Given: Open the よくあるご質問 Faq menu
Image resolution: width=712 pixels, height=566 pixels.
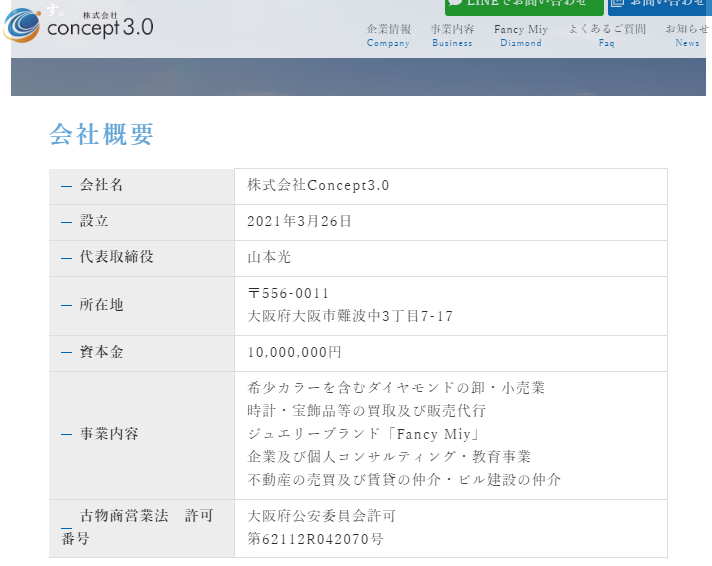Looking at the screenshot, I should [x=607, y=35].
